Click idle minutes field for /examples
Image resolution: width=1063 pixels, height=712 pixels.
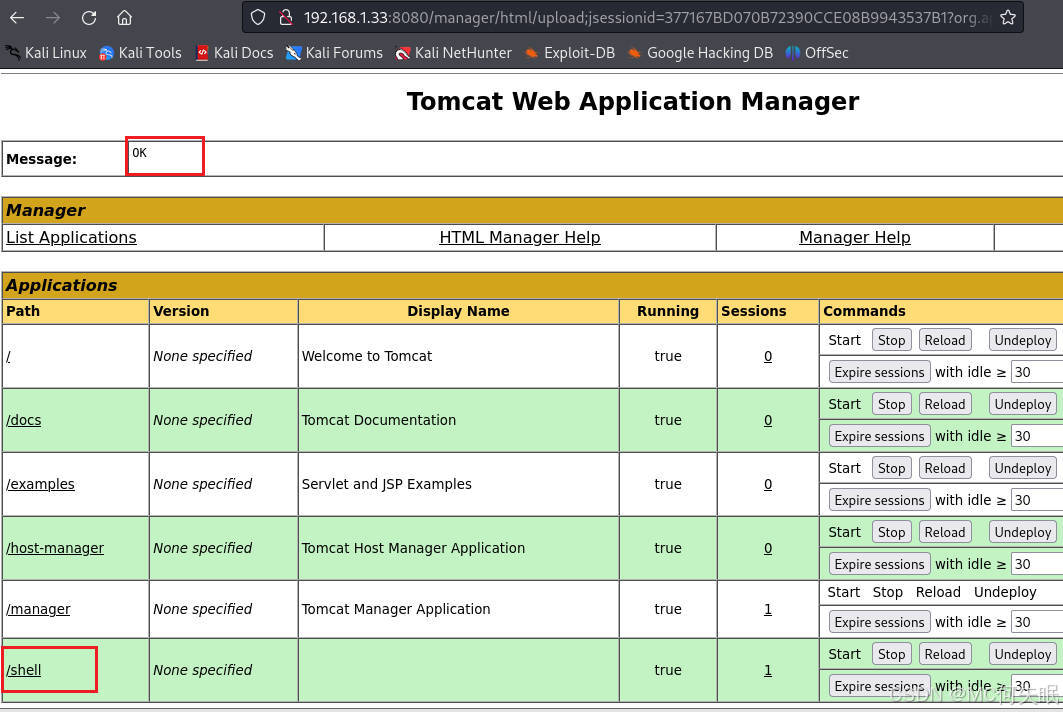pos(1037,500)
